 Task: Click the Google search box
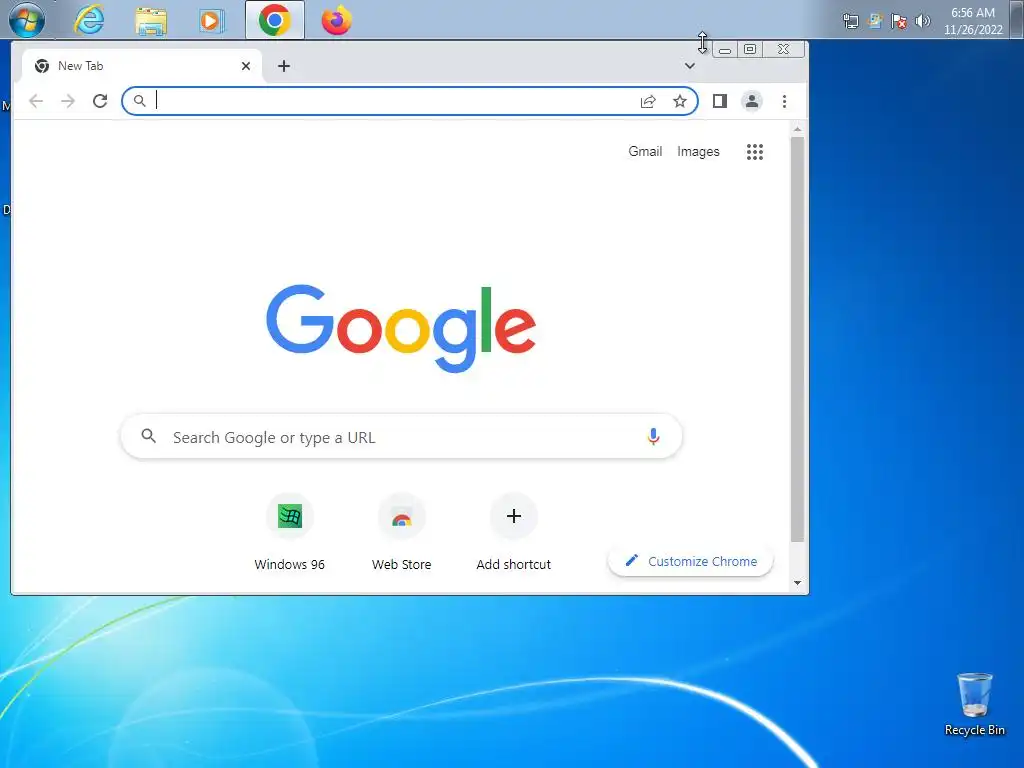(402, 436)
